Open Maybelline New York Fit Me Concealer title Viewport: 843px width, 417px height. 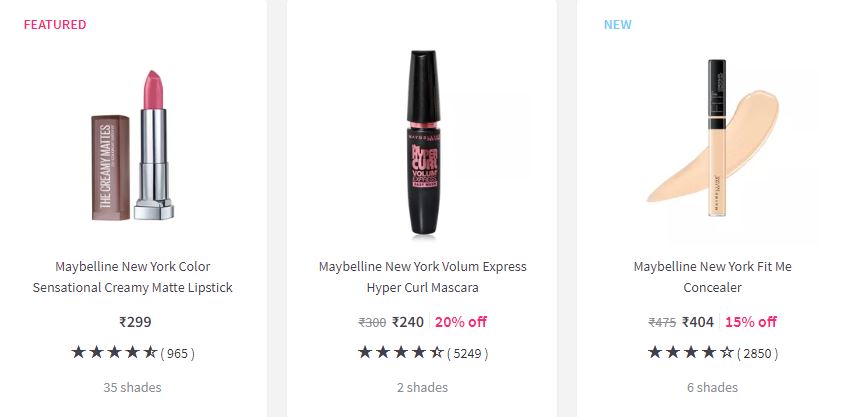pos(712,277)
